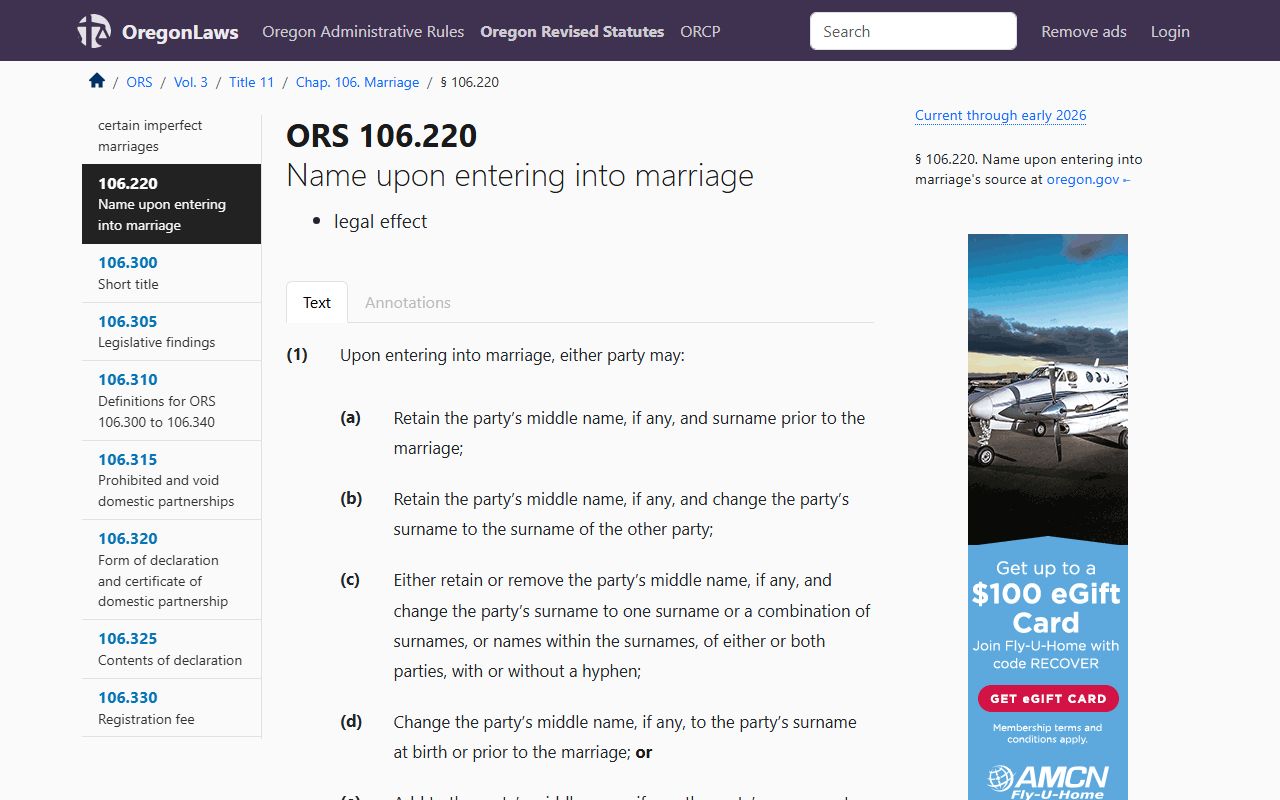Screen dimensions: 1280x800
Task: Click '$100 eGift Card' ad text
Action: click(1046, 608)
